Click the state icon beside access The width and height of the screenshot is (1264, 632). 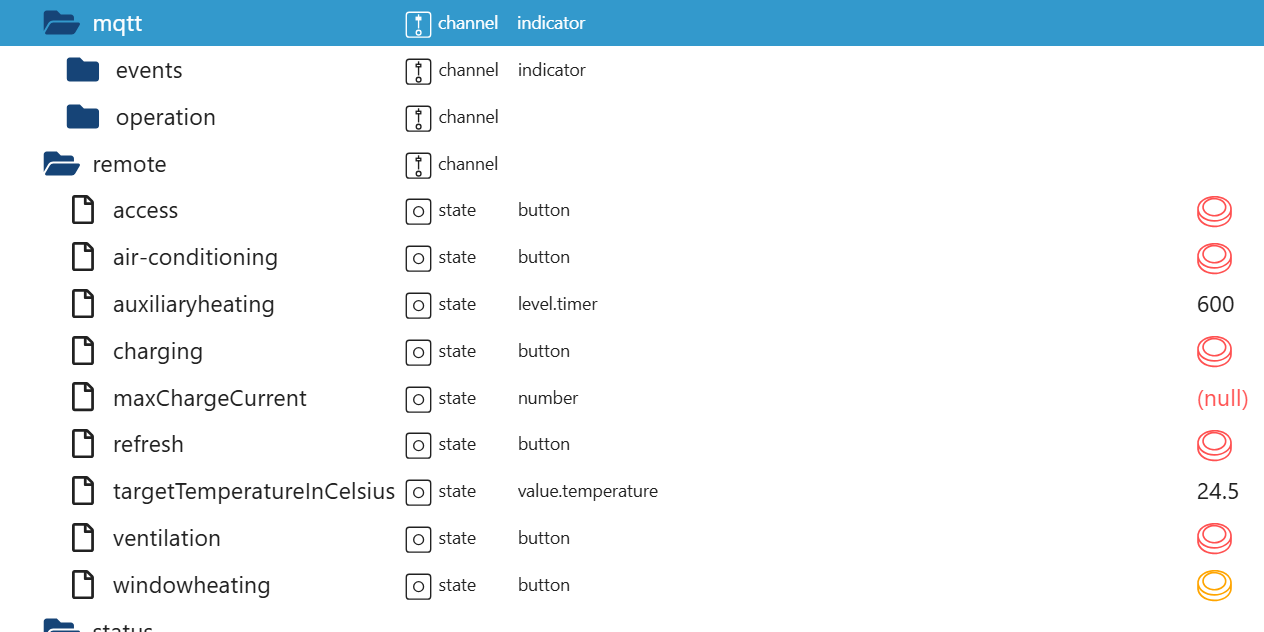click(x=418, y=211)
